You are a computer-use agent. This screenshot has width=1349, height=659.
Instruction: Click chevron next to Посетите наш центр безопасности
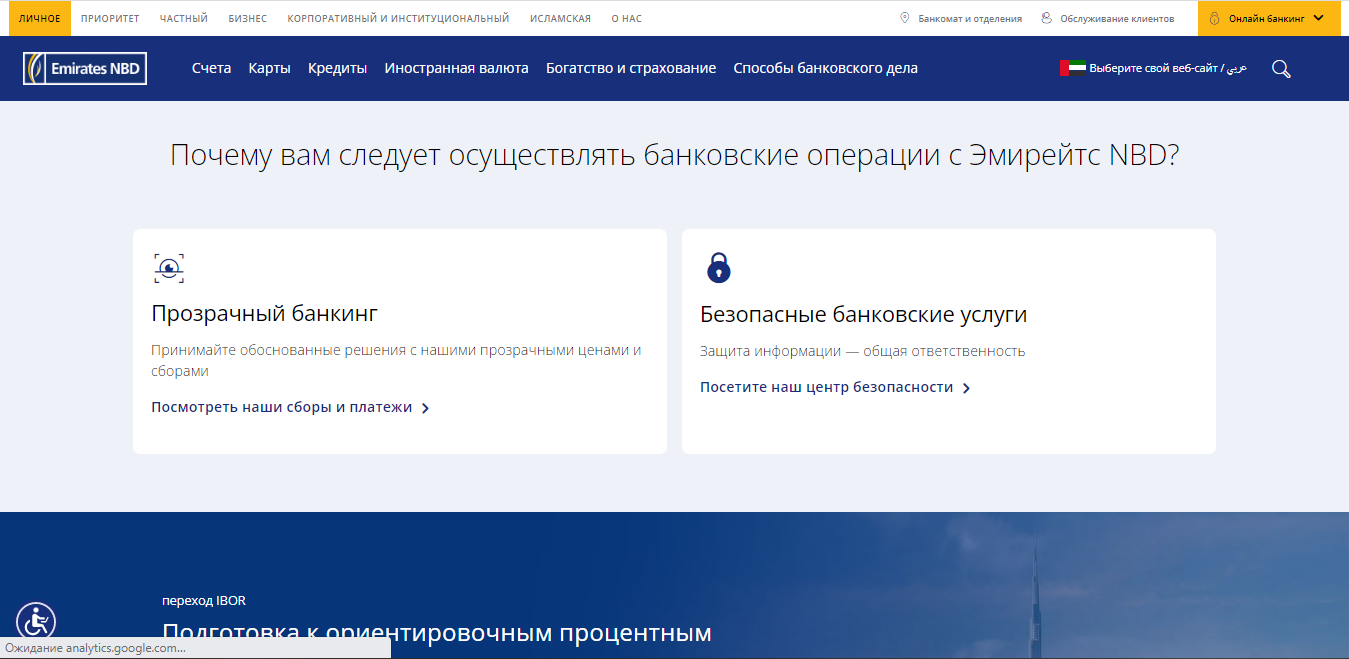966,388
